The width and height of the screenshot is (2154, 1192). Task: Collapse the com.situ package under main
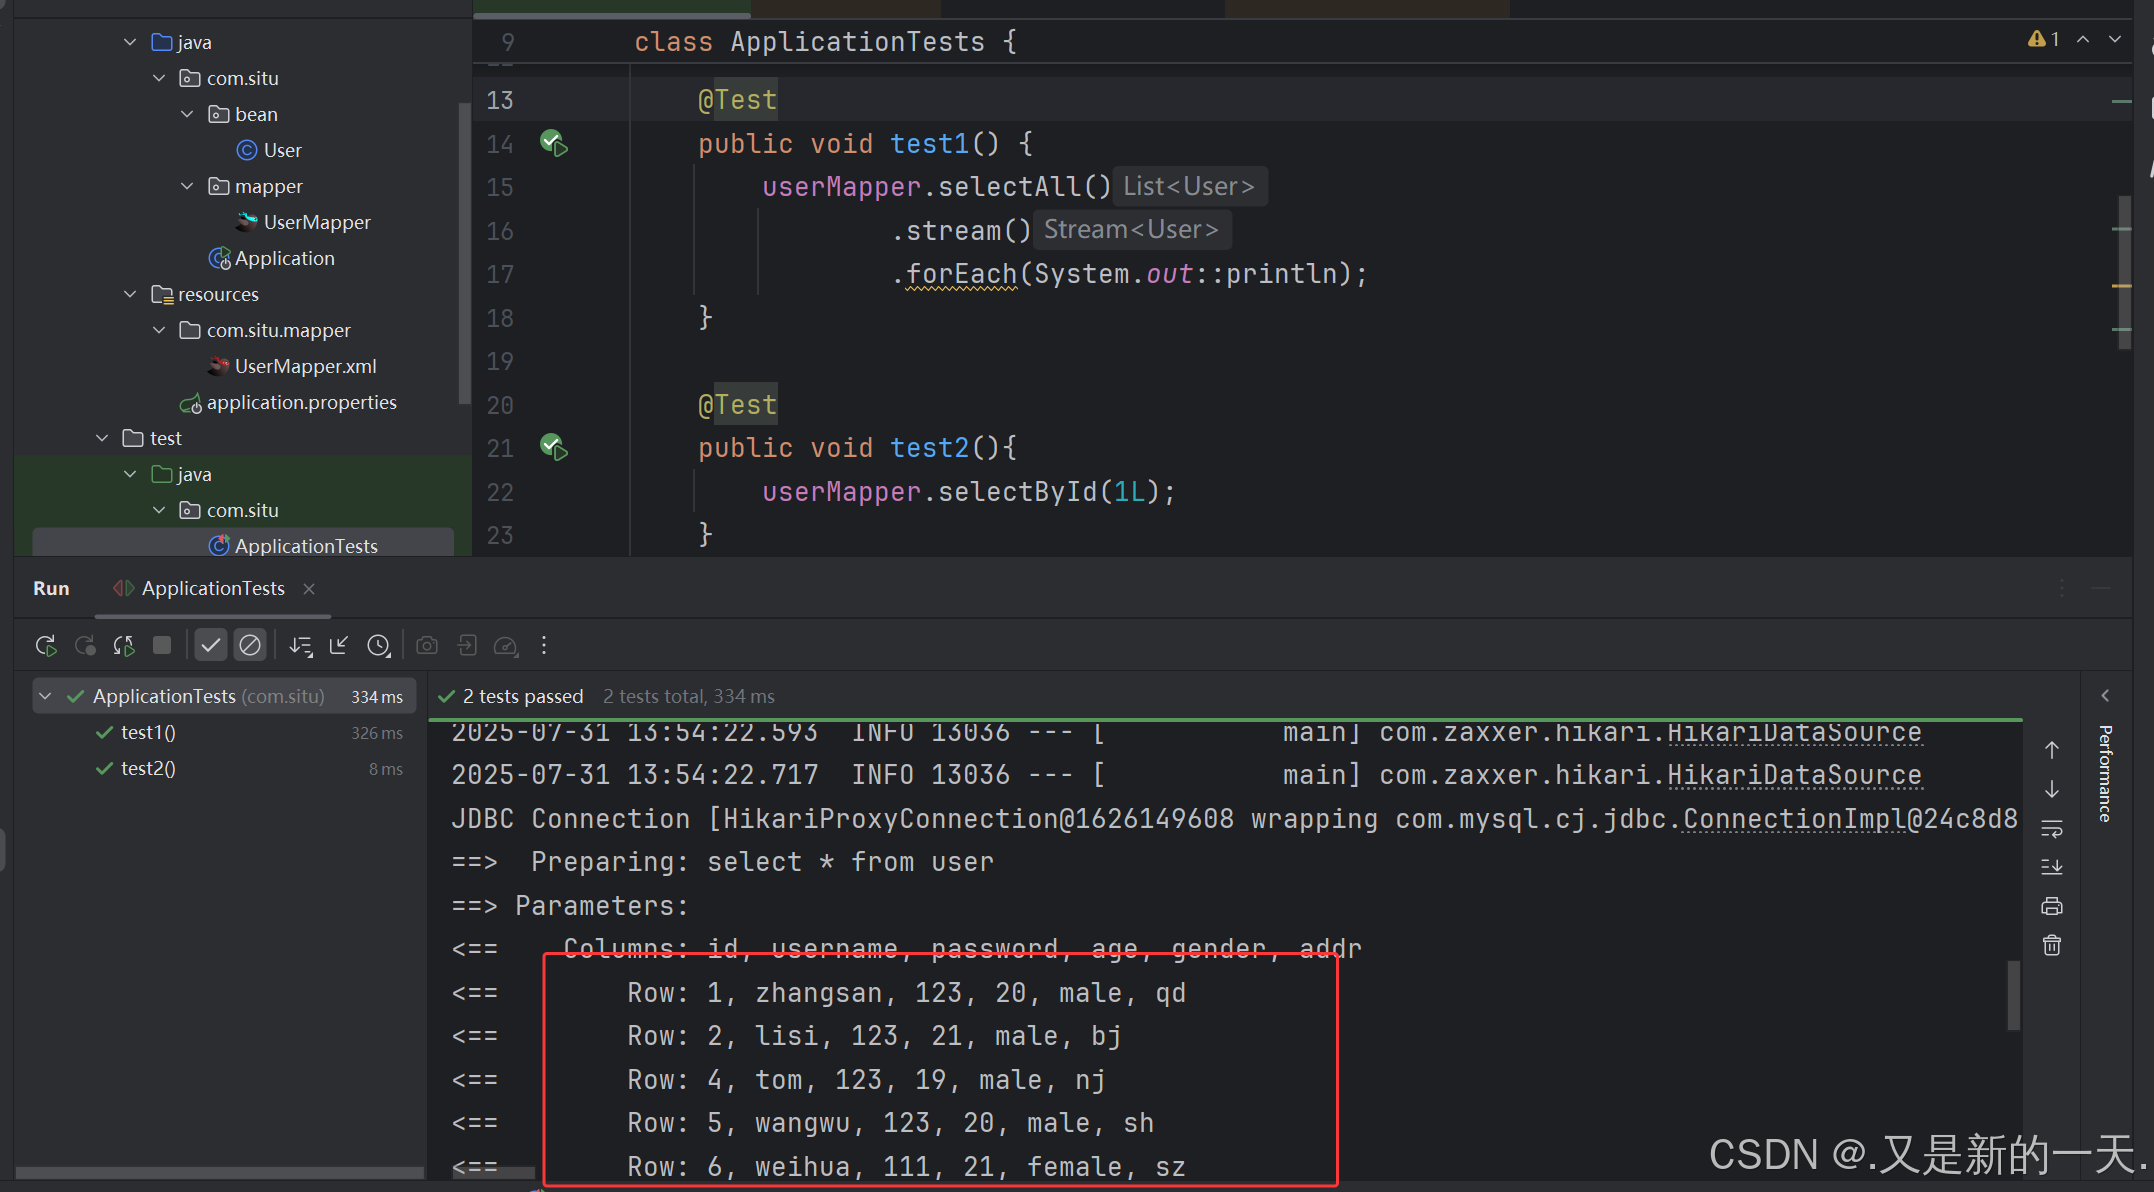click(x=159, y=78)
